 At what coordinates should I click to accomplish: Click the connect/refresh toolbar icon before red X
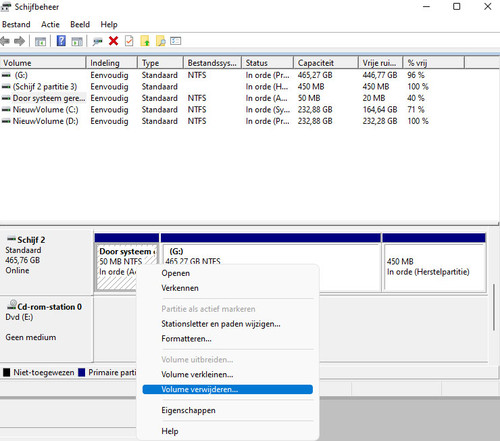coord(97,41)
